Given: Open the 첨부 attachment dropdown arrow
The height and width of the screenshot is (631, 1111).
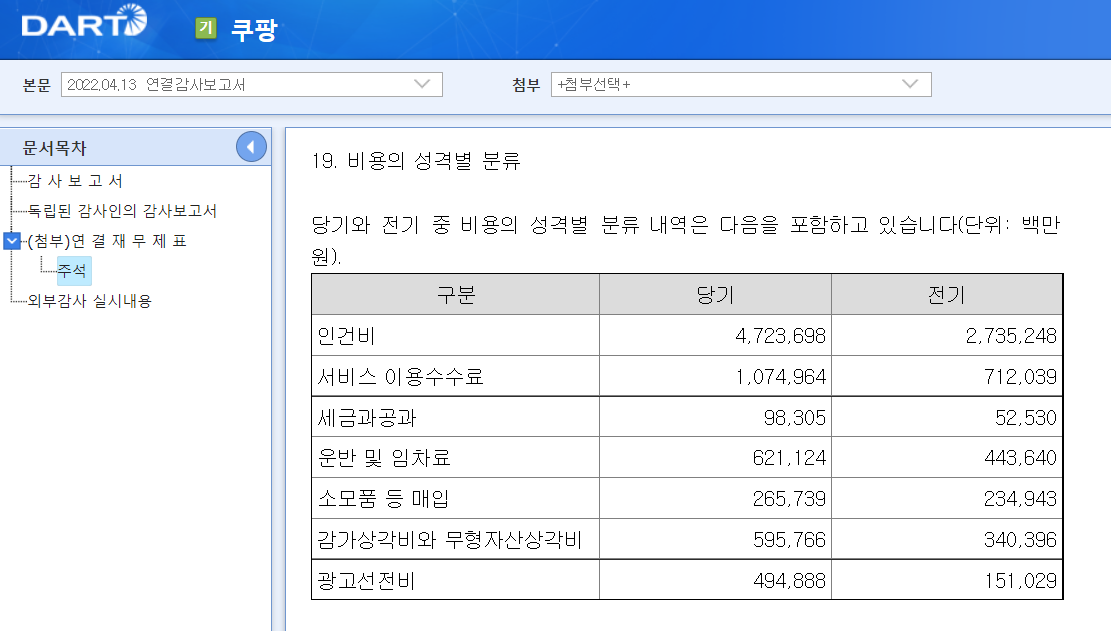Looking at the screenshot, I should coord(908,84).
